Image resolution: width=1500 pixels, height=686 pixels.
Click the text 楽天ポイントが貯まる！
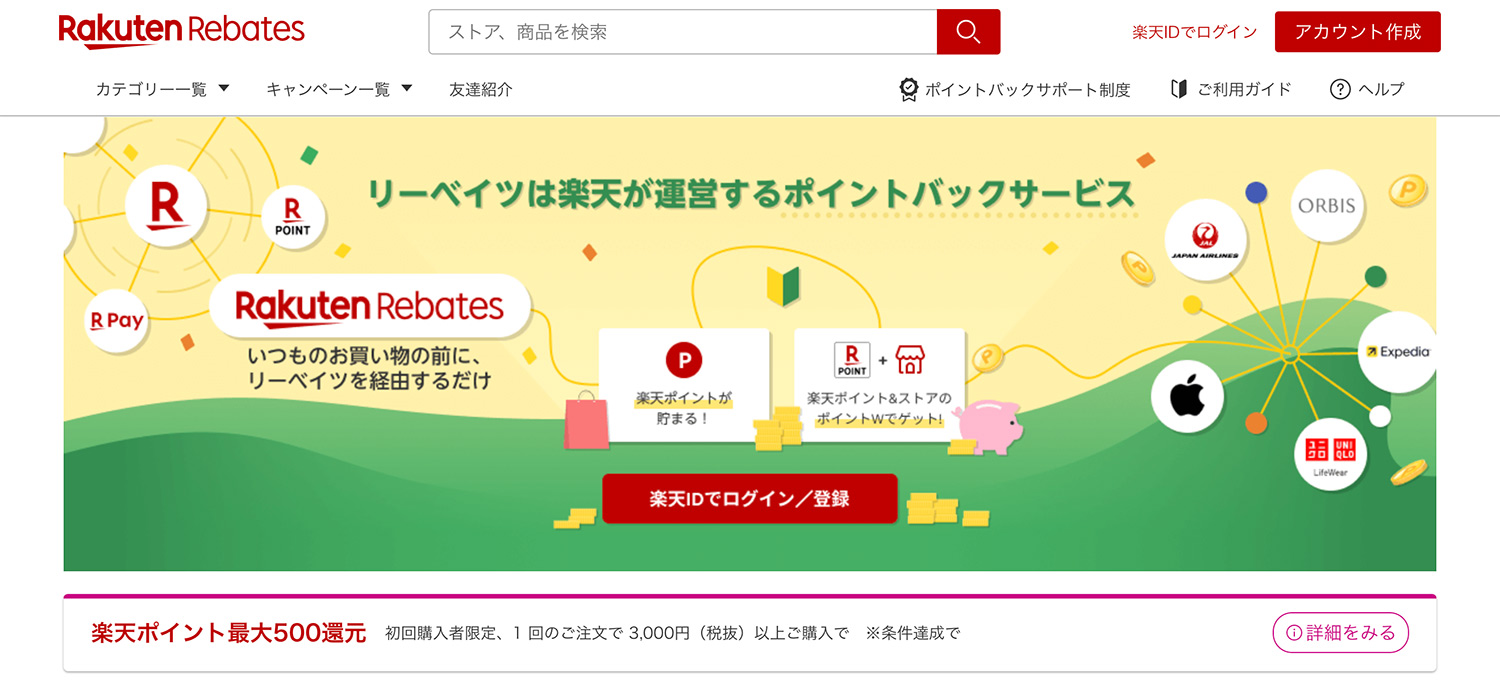tap(684, 408)
